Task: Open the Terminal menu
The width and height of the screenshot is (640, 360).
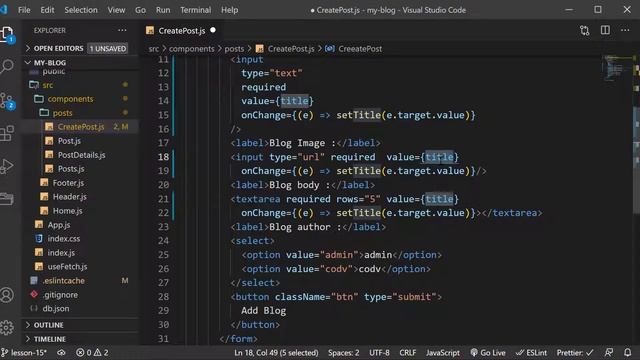Action: pyautogui.click(x=196, y=10)
